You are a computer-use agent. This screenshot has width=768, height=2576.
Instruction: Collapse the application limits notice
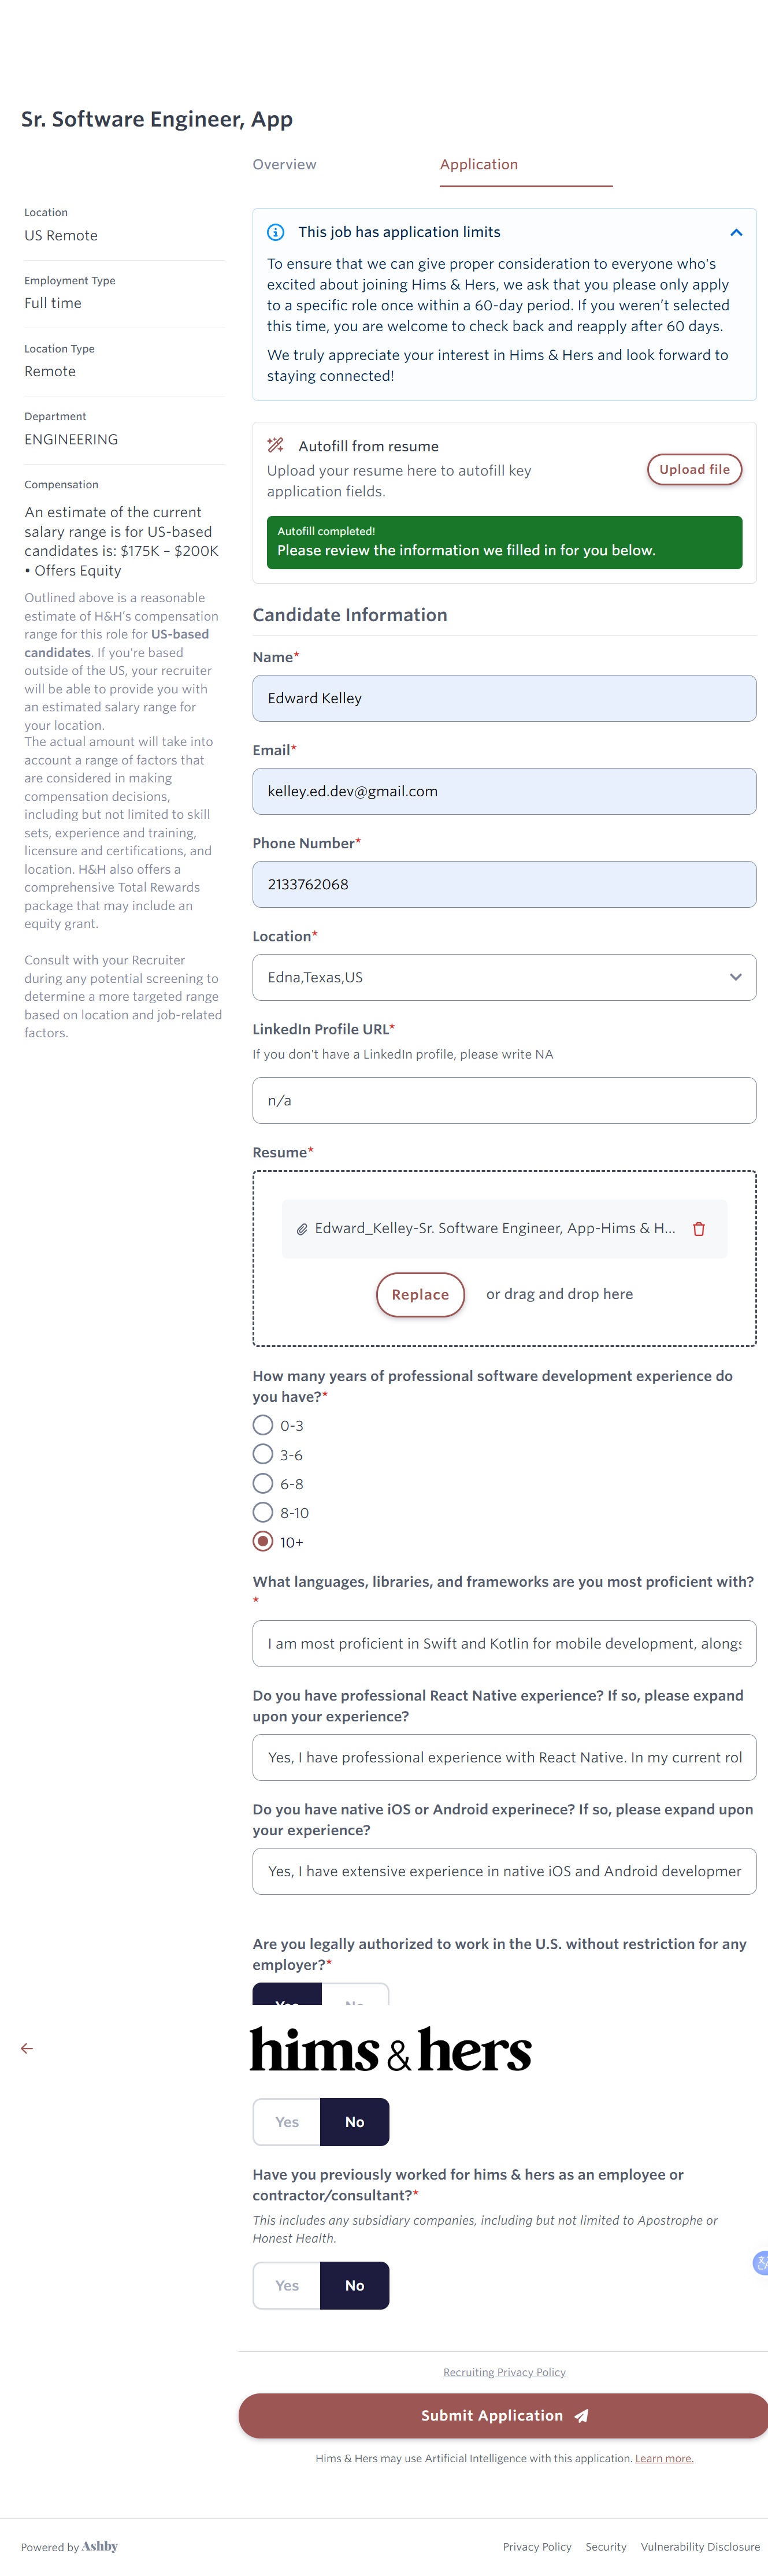(x=735, y=232)
